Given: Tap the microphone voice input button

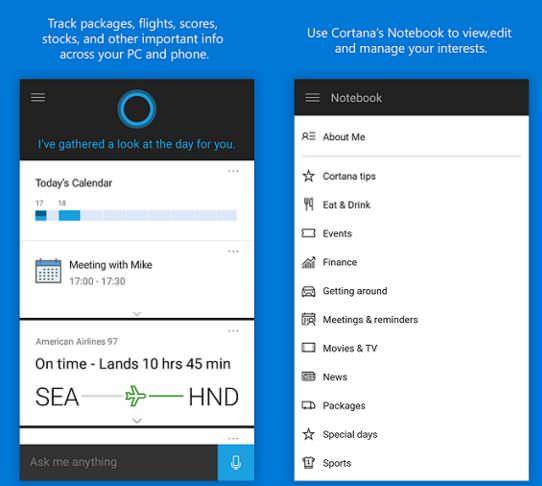Looking at the screenshot, I should [236, 462].
